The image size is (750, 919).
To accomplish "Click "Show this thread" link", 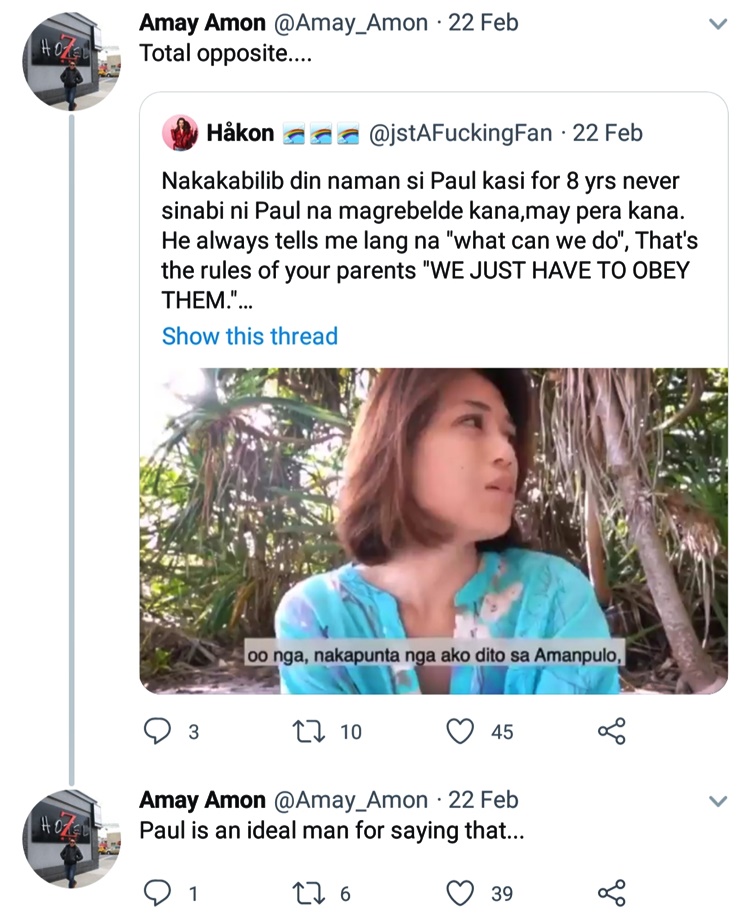I will [250, 336].
